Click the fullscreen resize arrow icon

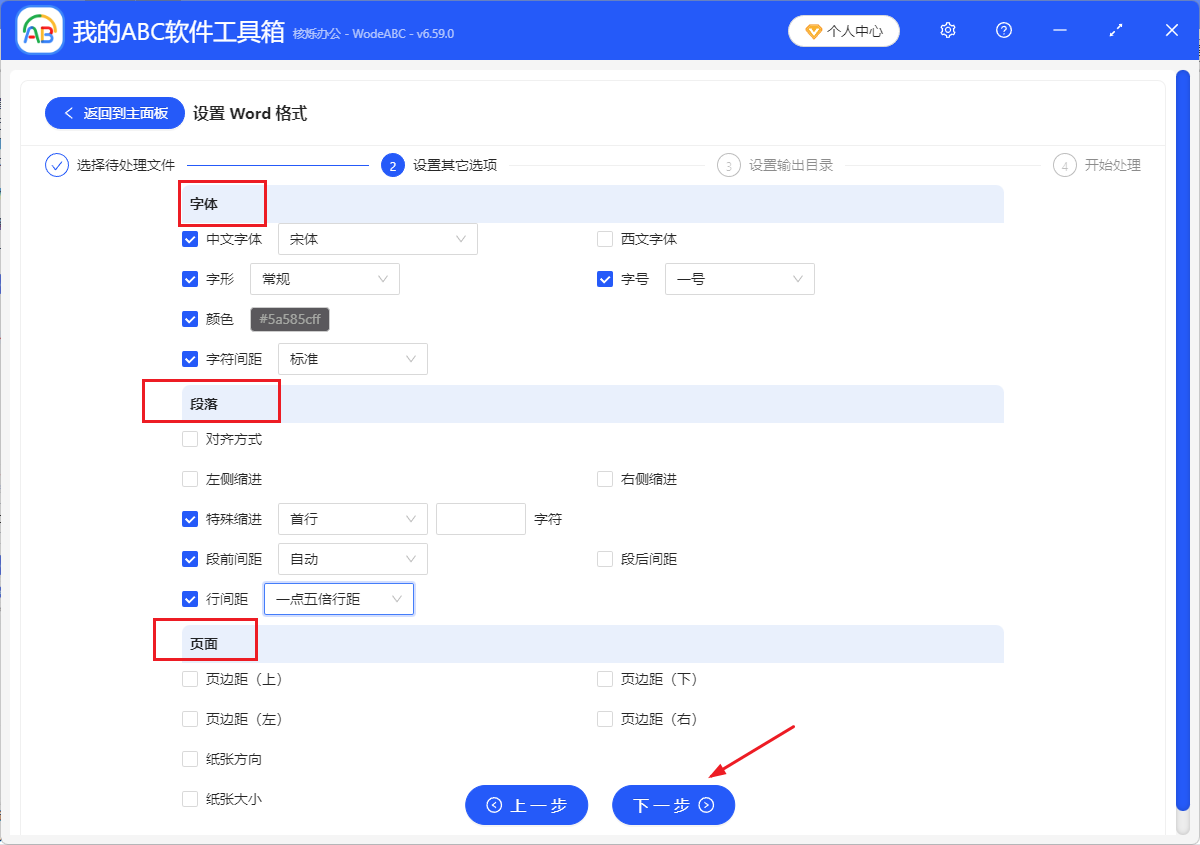click(x=1115, y=30)
